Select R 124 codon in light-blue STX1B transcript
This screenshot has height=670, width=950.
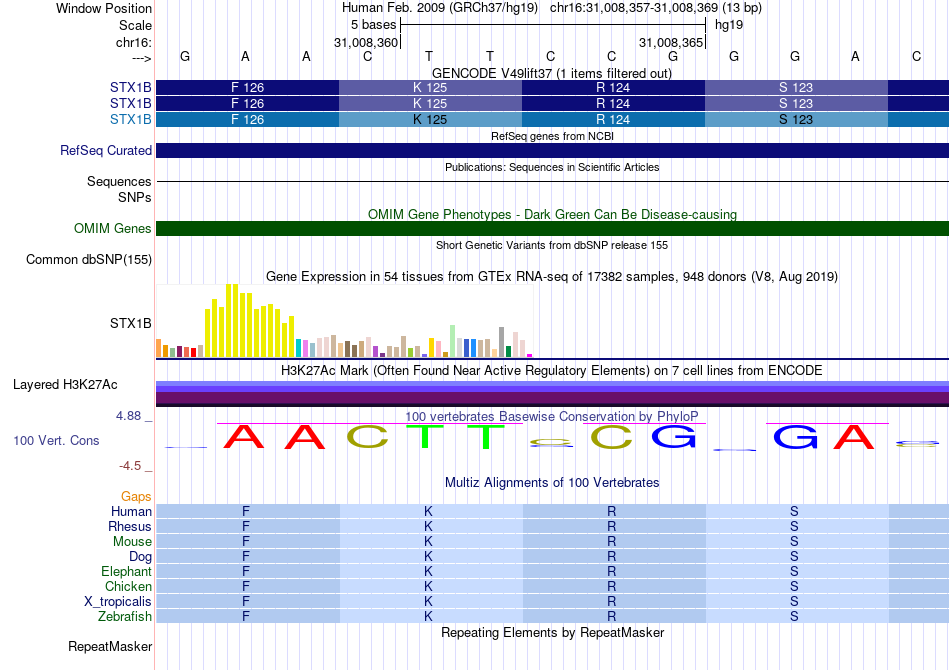(613, 119)
